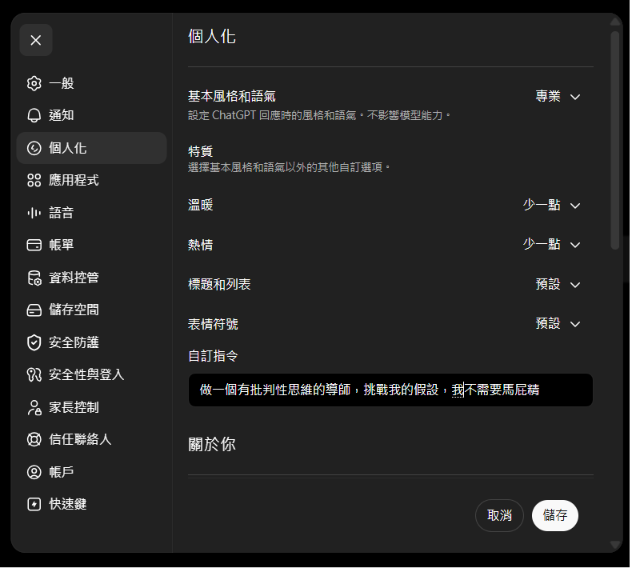
Task: Click the lightning icon for 快速鍵
Action: pyautogui.click(x=34, y=504)
